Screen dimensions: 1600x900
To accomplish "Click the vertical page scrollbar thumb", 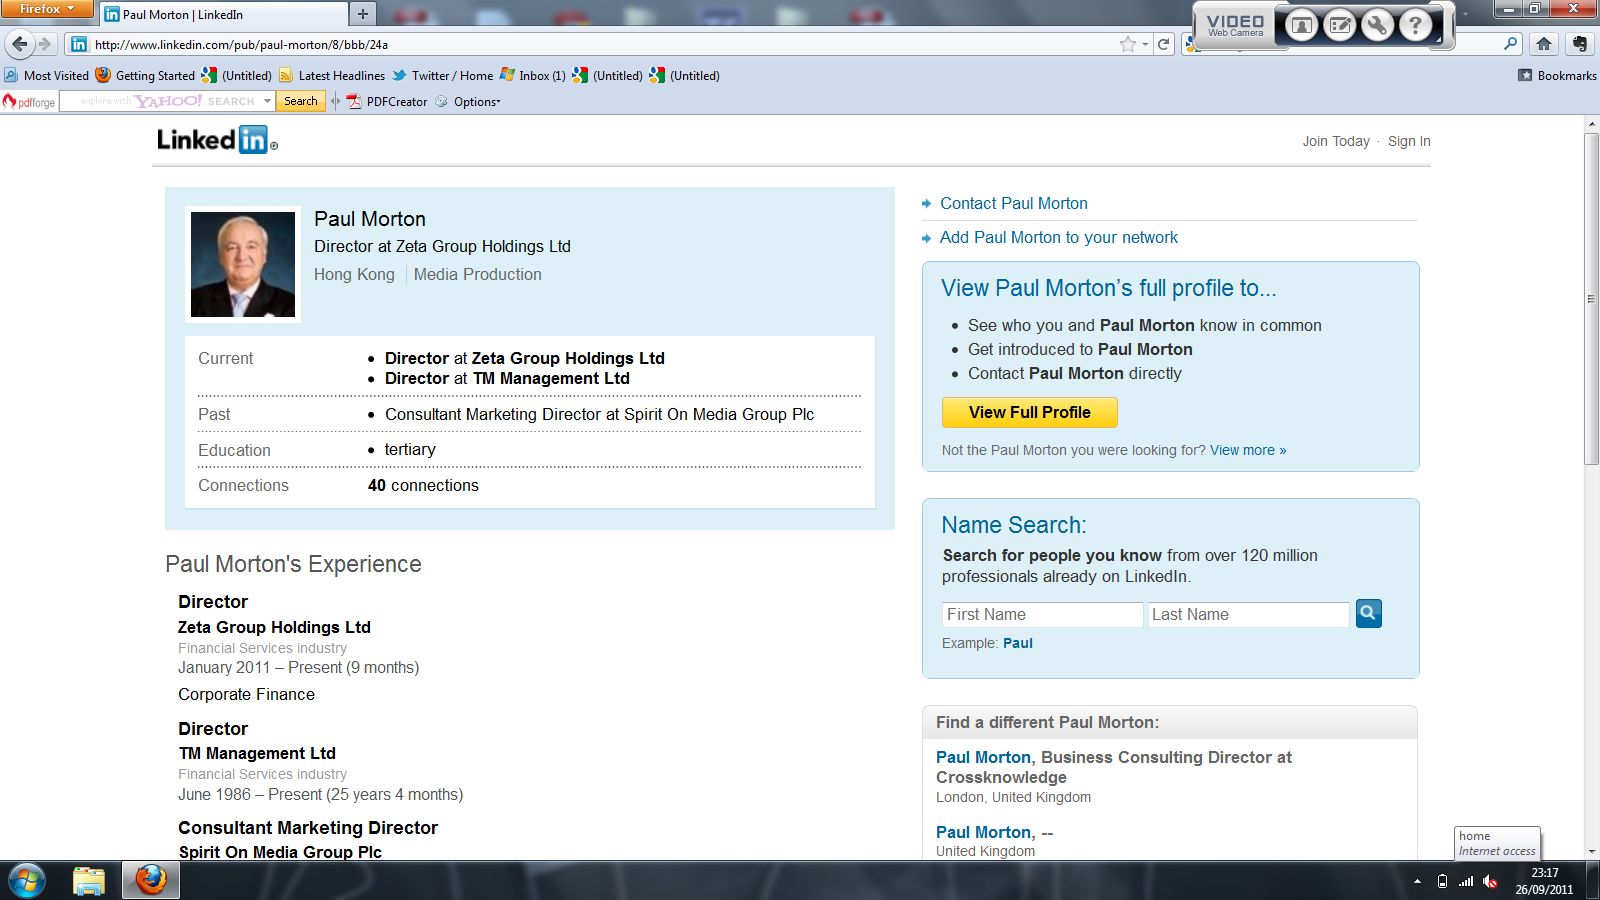I will 1591,298.
